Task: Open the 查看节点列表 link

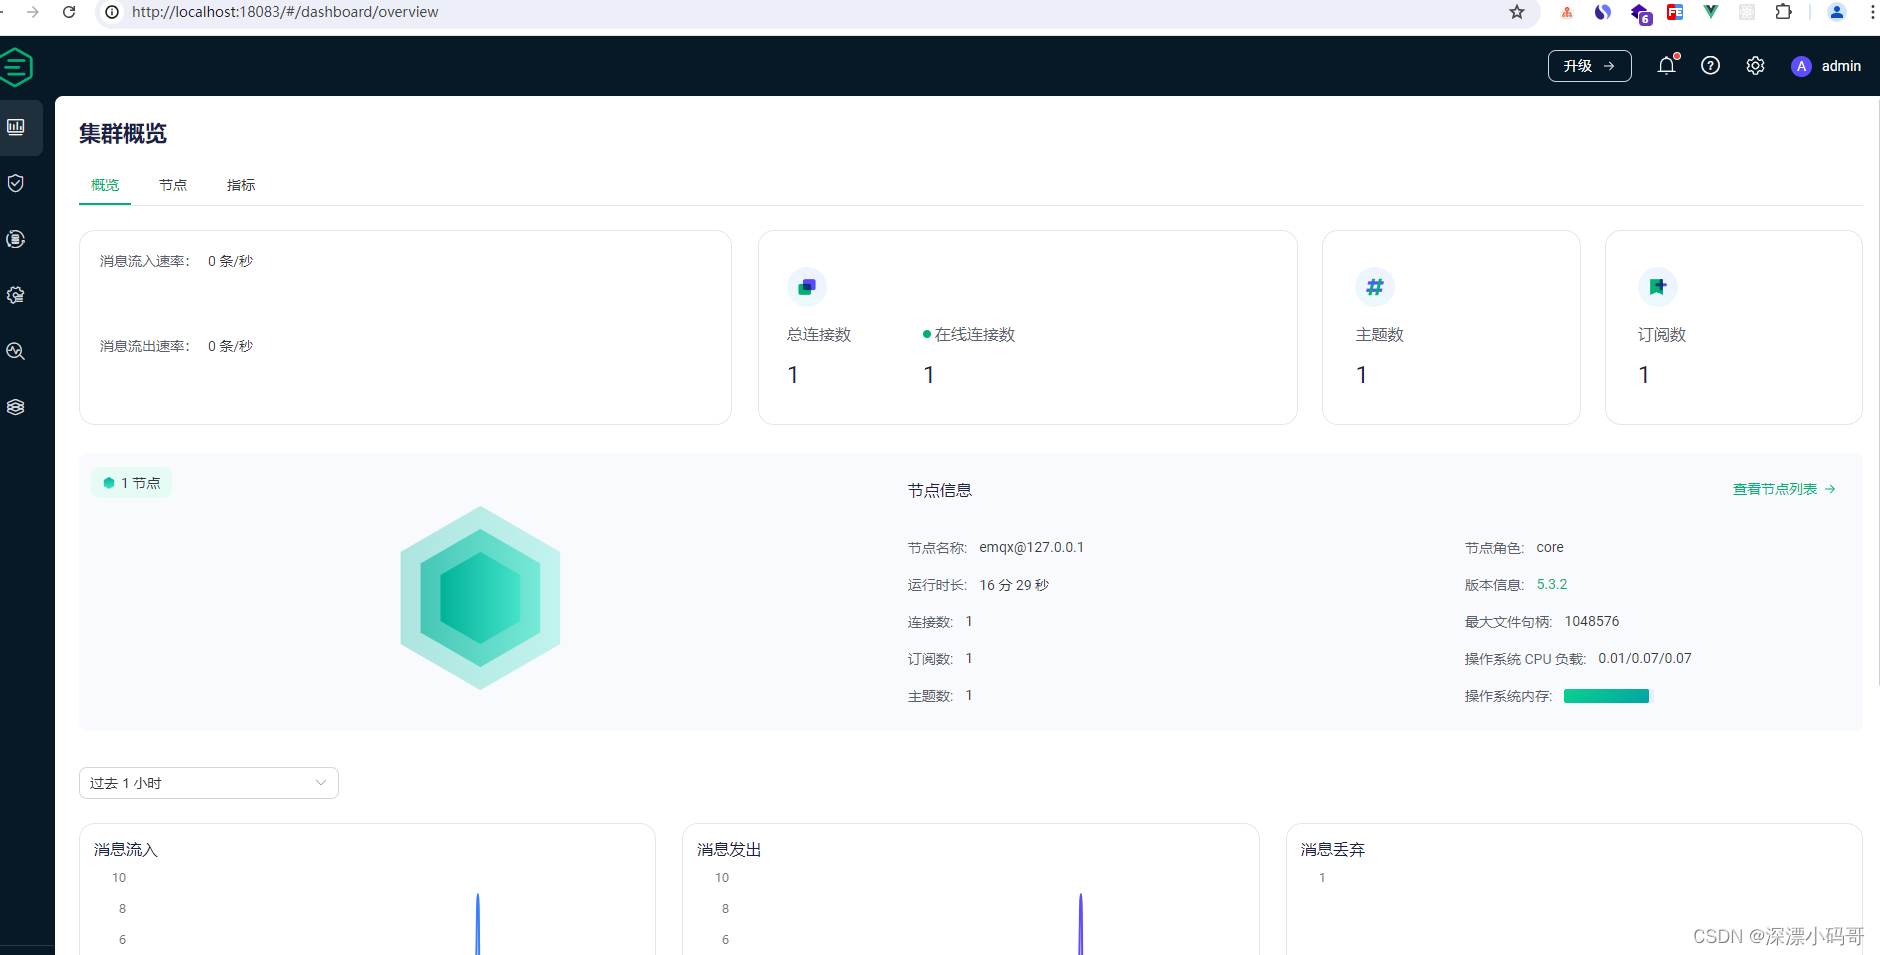Action: click(1784, 489)
